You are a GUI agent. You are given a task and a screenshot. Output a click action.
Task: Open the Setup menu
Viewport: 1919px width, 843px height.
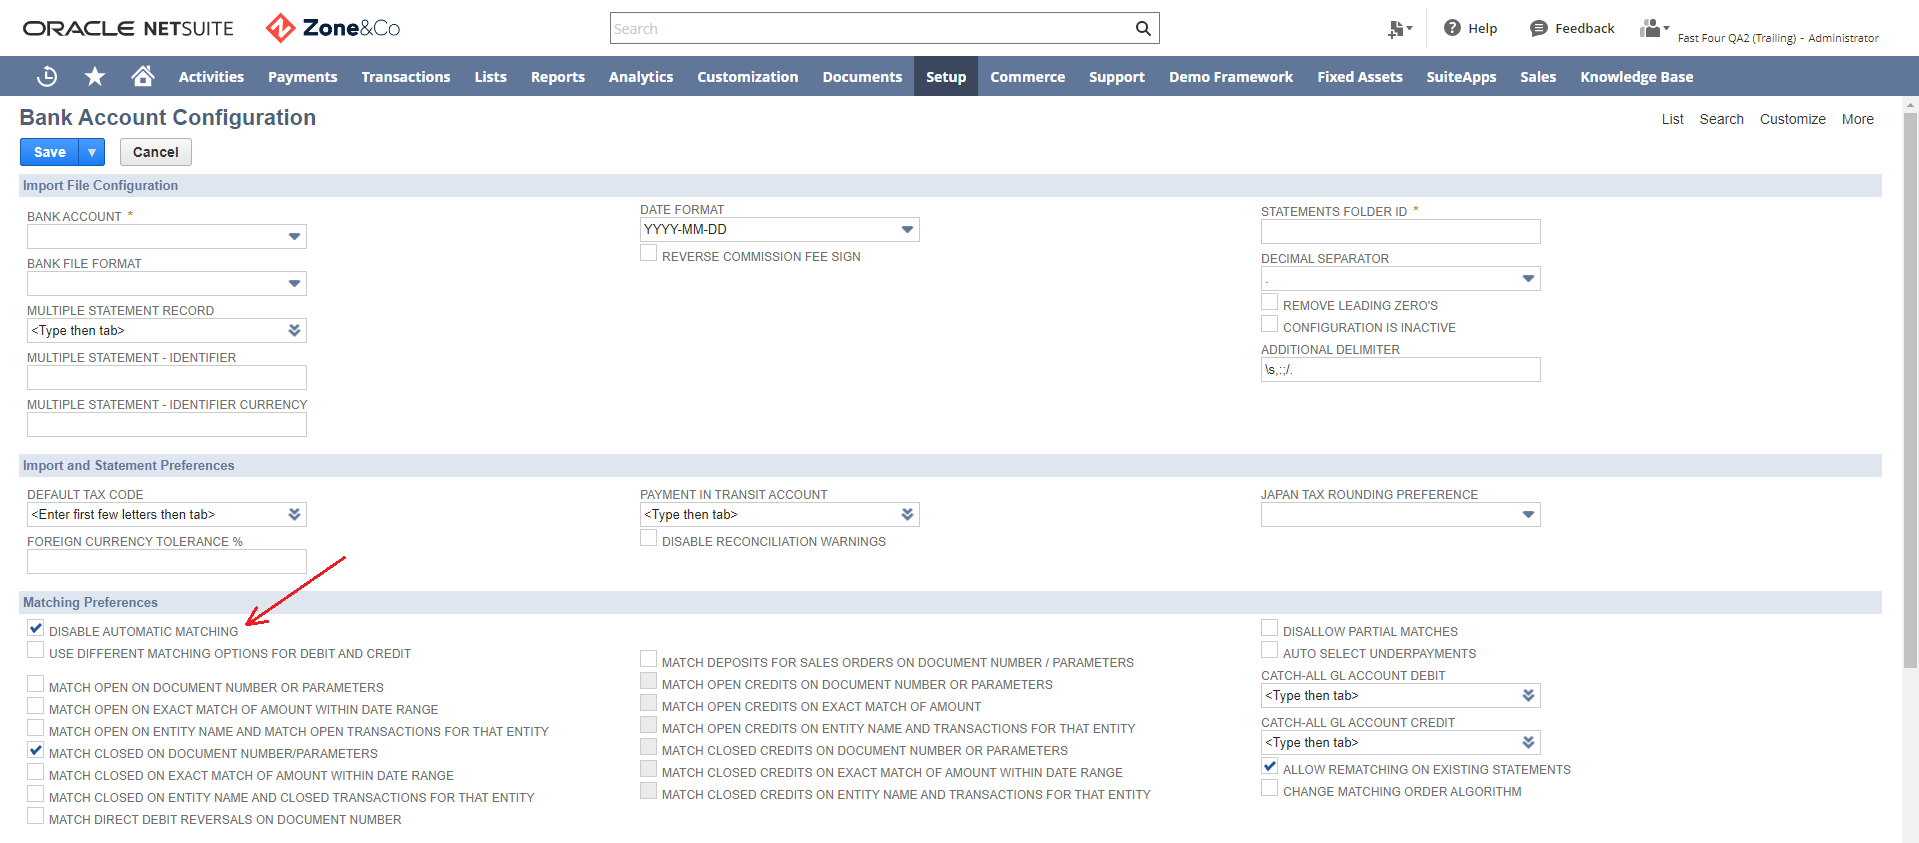[946, 77]
